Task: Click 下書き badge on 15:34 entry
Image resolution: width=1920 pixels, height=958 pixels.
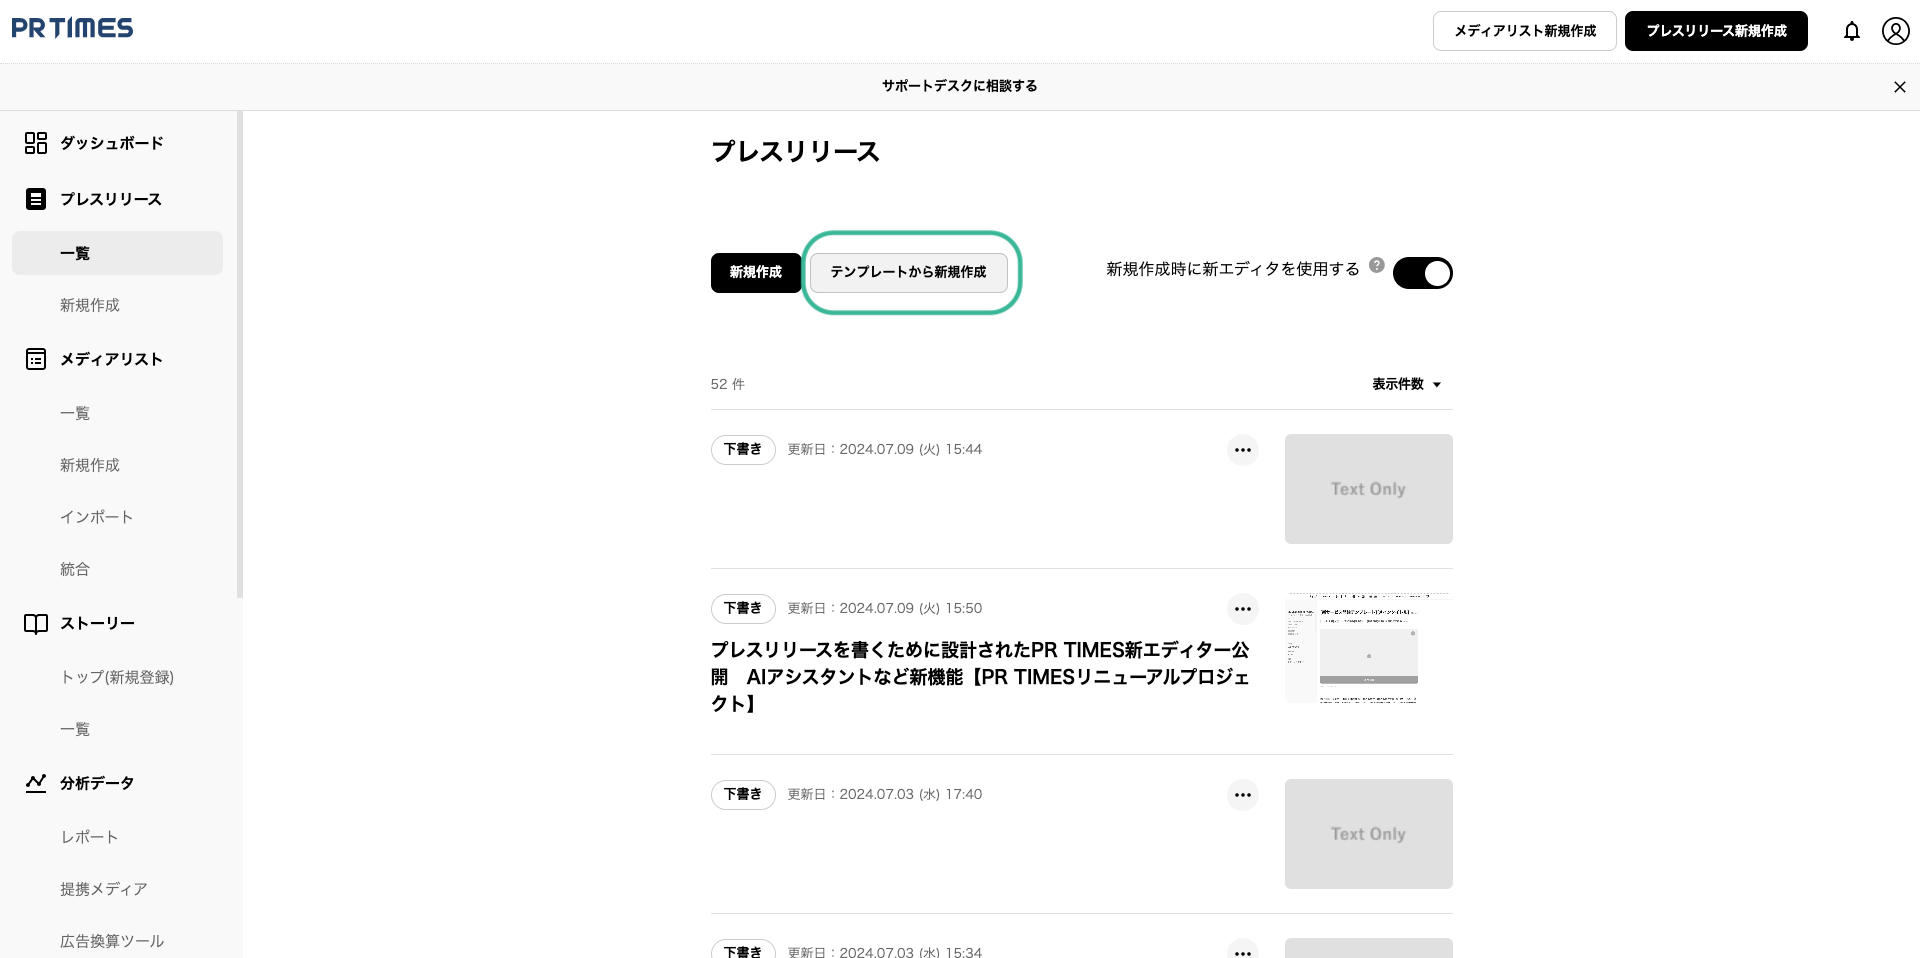Action: point(743,950)
